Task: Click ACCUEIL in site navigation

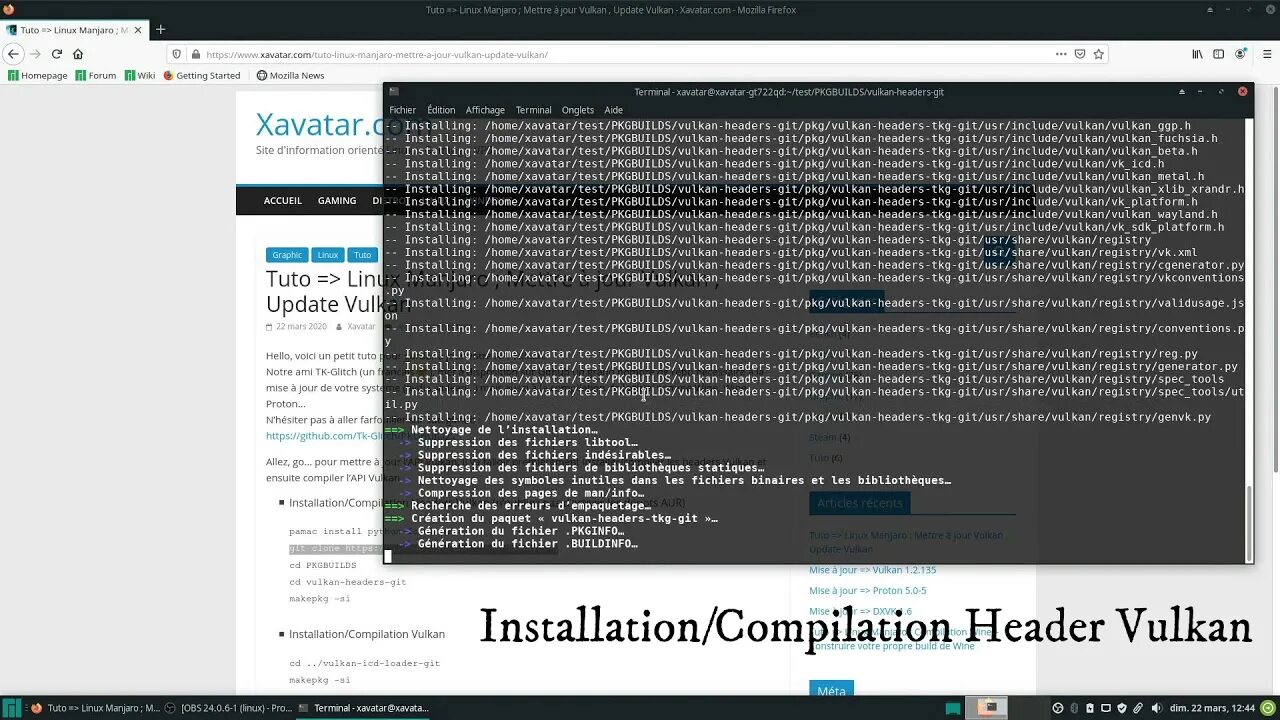Action: (283, 201)
